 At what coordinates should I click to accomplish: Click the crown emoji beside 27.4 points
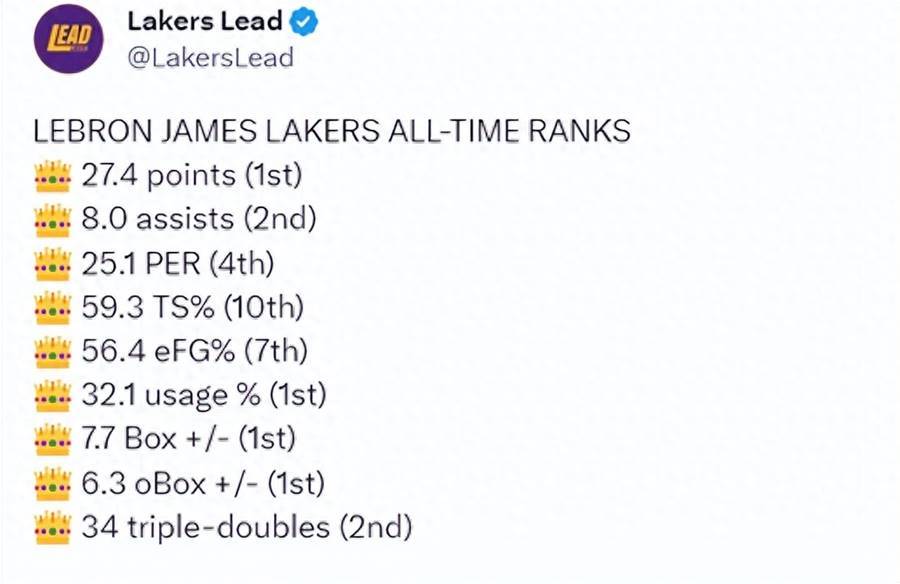53,176
